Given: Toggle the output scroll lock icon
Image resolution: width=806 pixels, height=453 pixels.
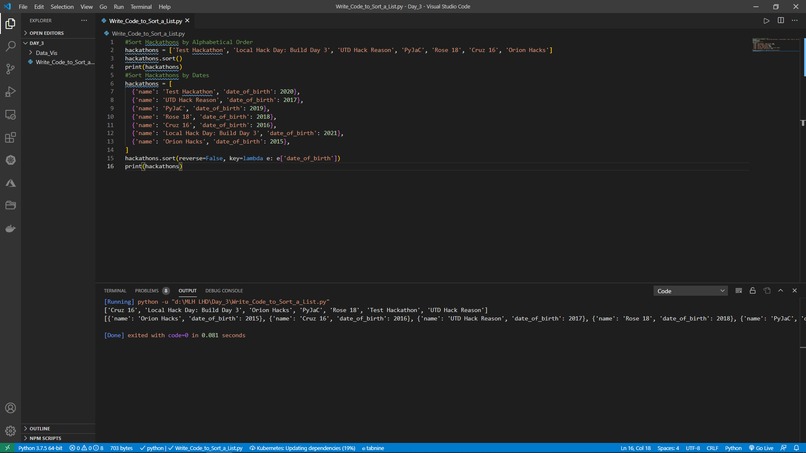Looking at the screenshot, I should click(753, 291).
